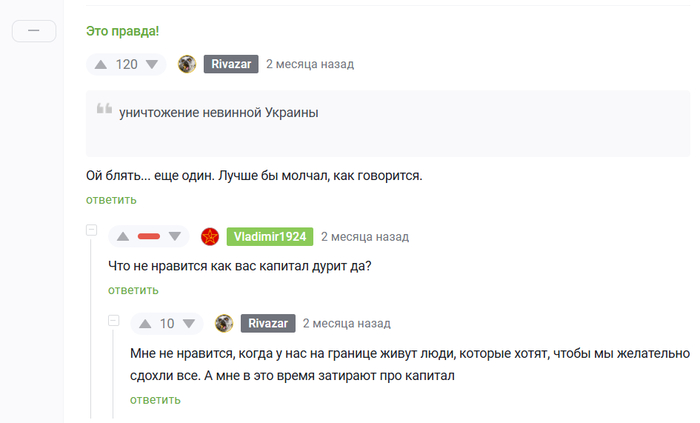Screen dimensions: 700x423
Task: Upvote Vladimir1924's comment
Action: (x=123, y=237)
